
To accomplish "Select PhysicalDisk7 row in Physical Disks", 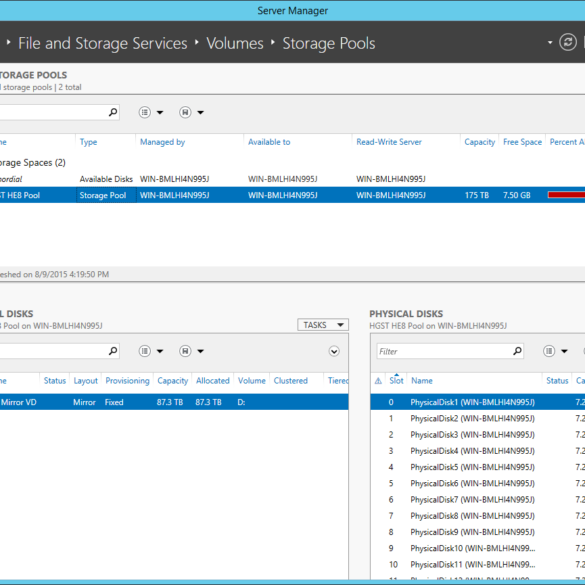I will [478, 500].
